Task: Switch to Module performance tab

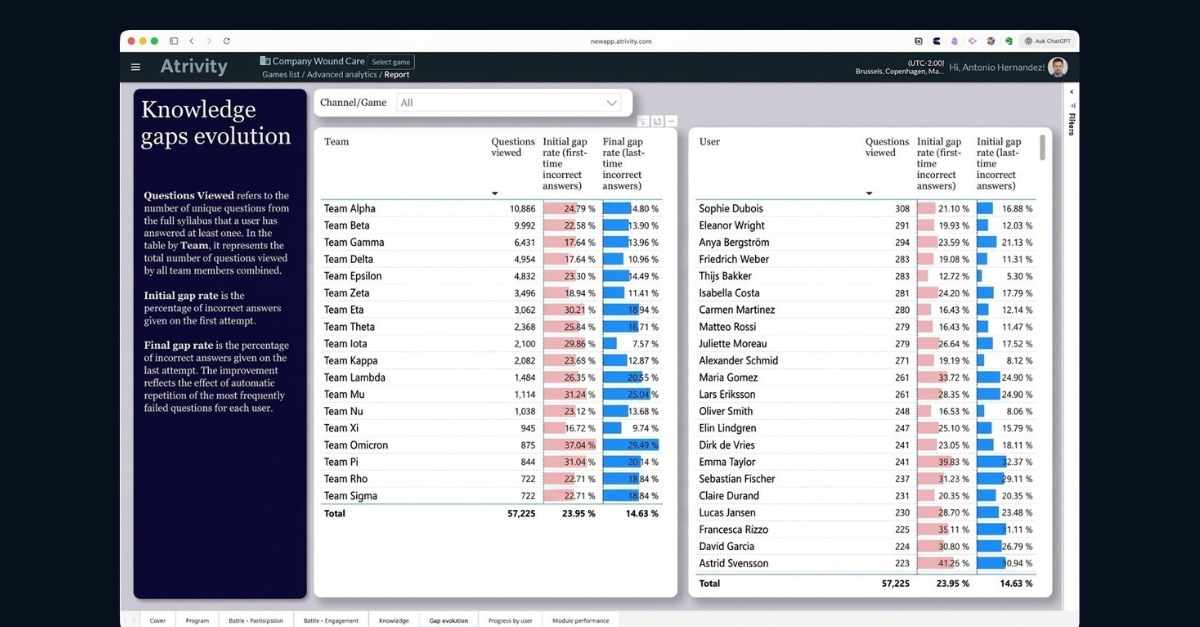Action: coord(580,620)
